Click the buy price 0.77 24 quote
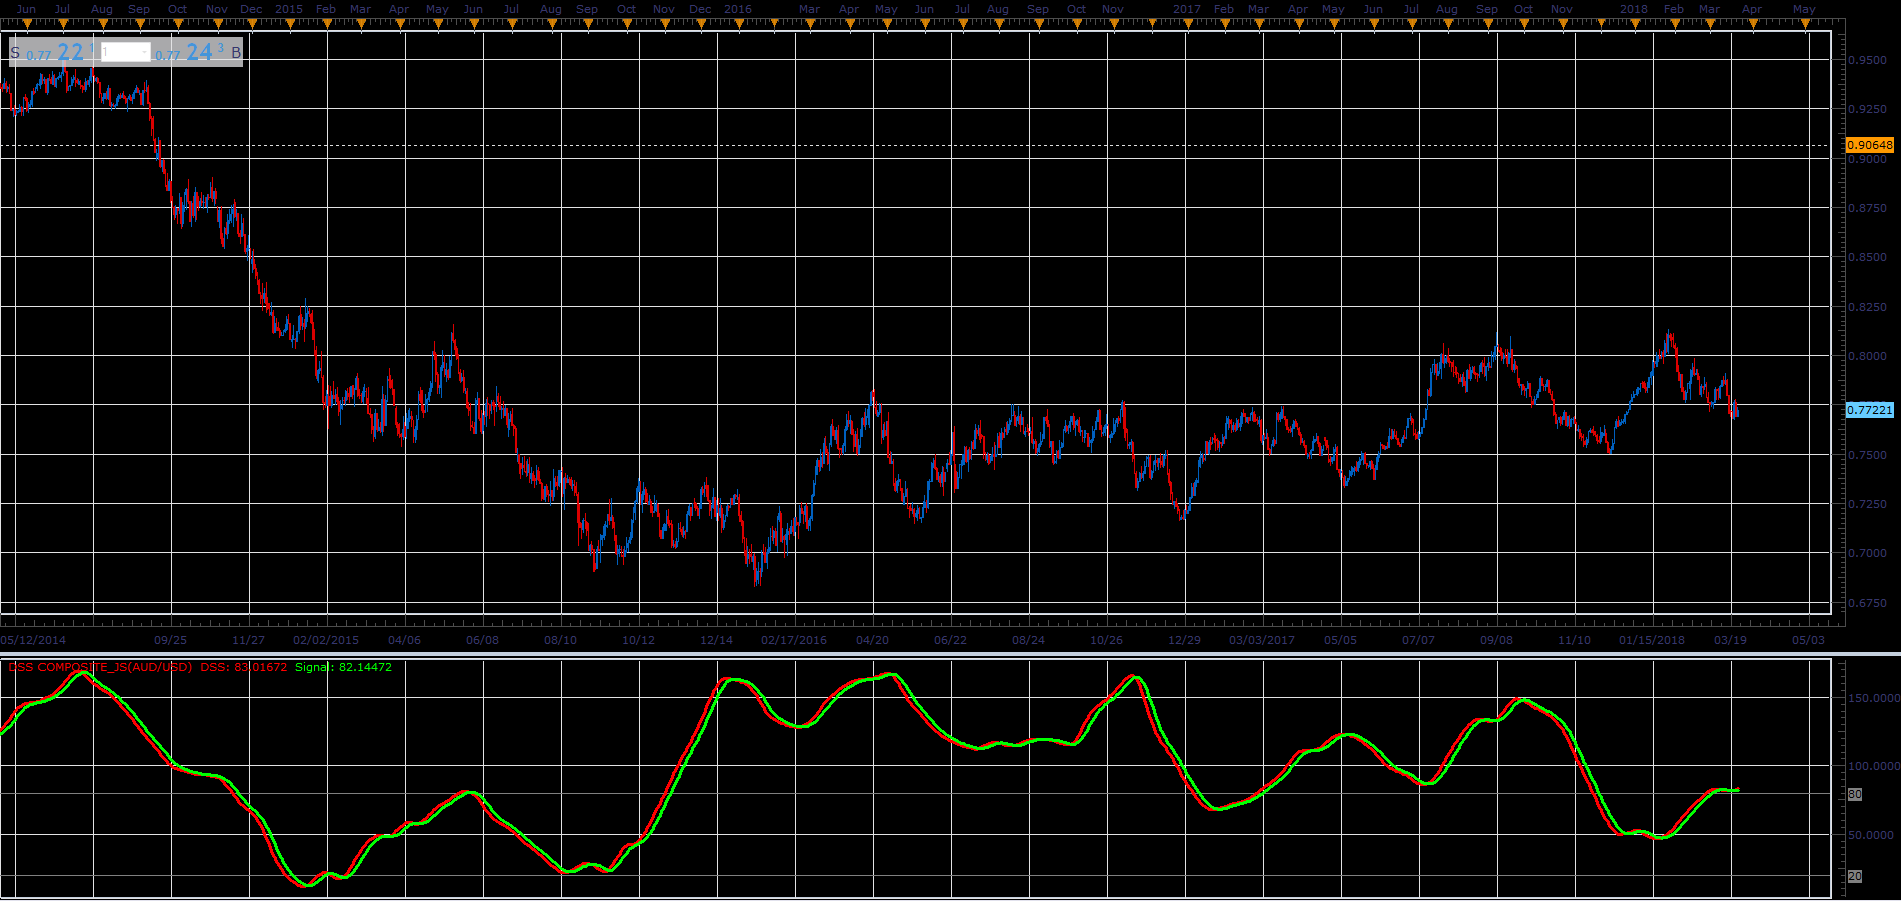Screen dimensions: 1901x901 click(x=189, y=53)
